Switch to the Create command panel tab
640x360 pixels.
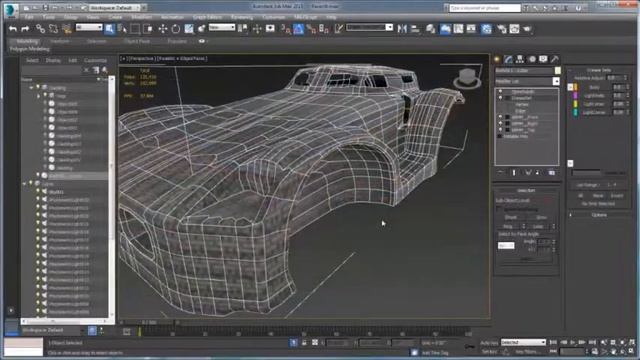click(497, 59)
